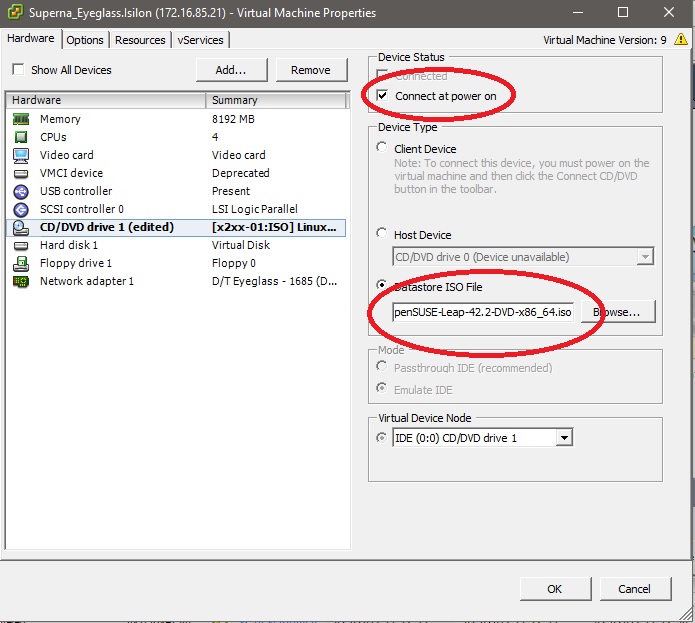Close the Virtual Machine Properties window
This screenshot has height=623, width=695.
[x=669, y=12]
